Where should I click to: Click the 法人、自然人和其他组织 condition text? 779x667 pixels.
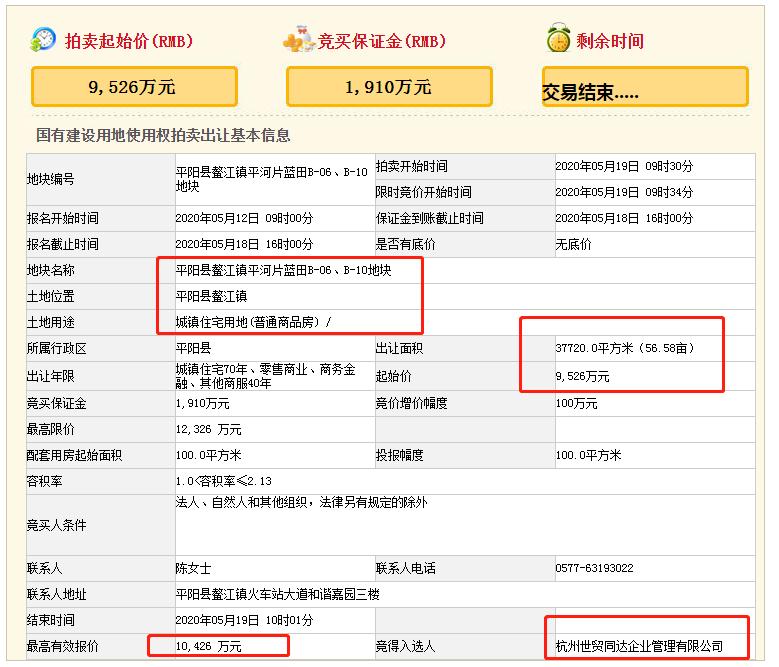click(x=302, y=502)
